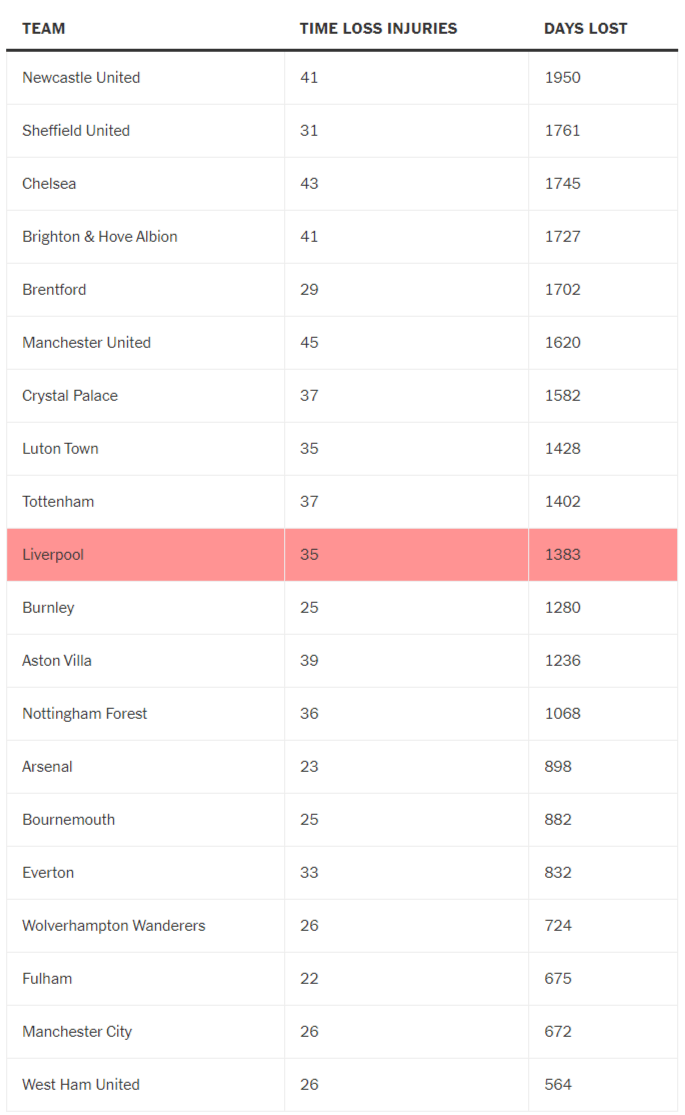
Task: Select the Newcastle United team cell
Action: pos(81,78)
